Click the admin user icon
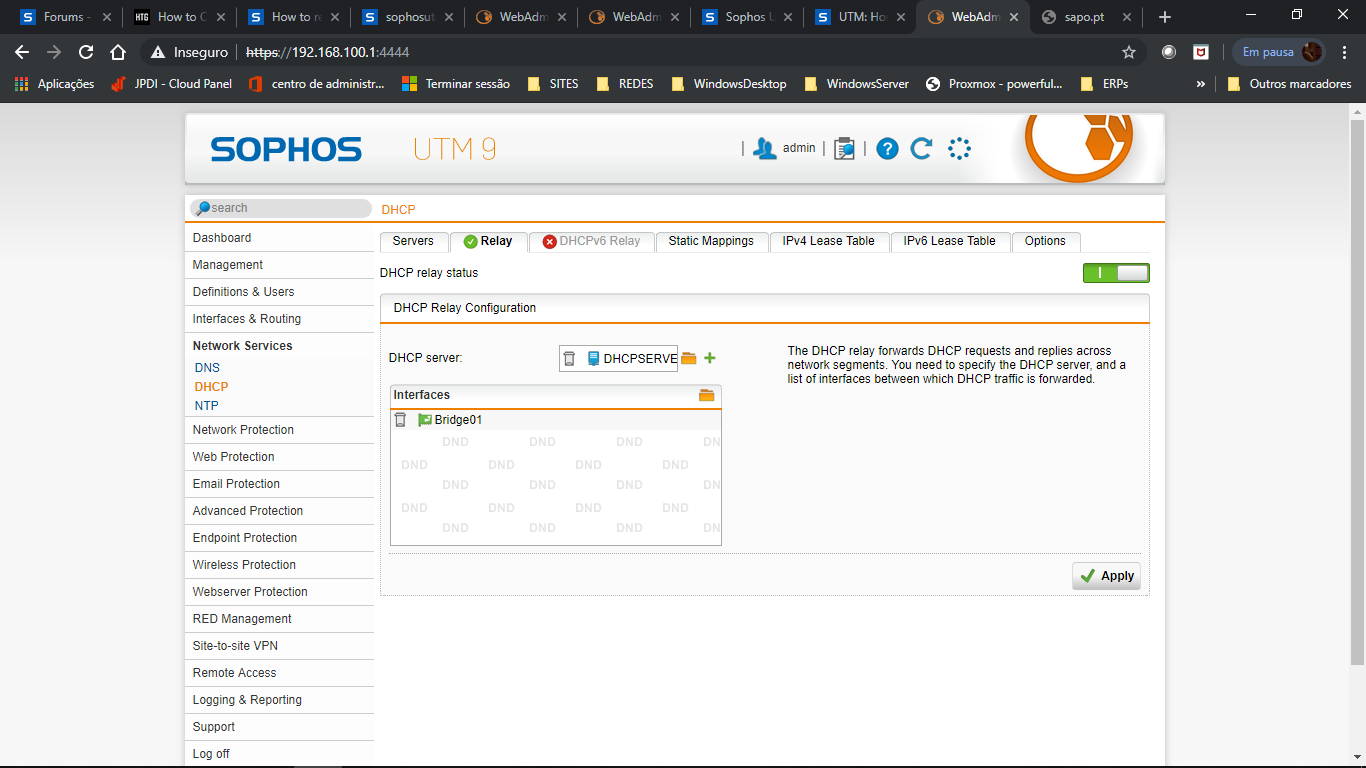 point(765,148)
